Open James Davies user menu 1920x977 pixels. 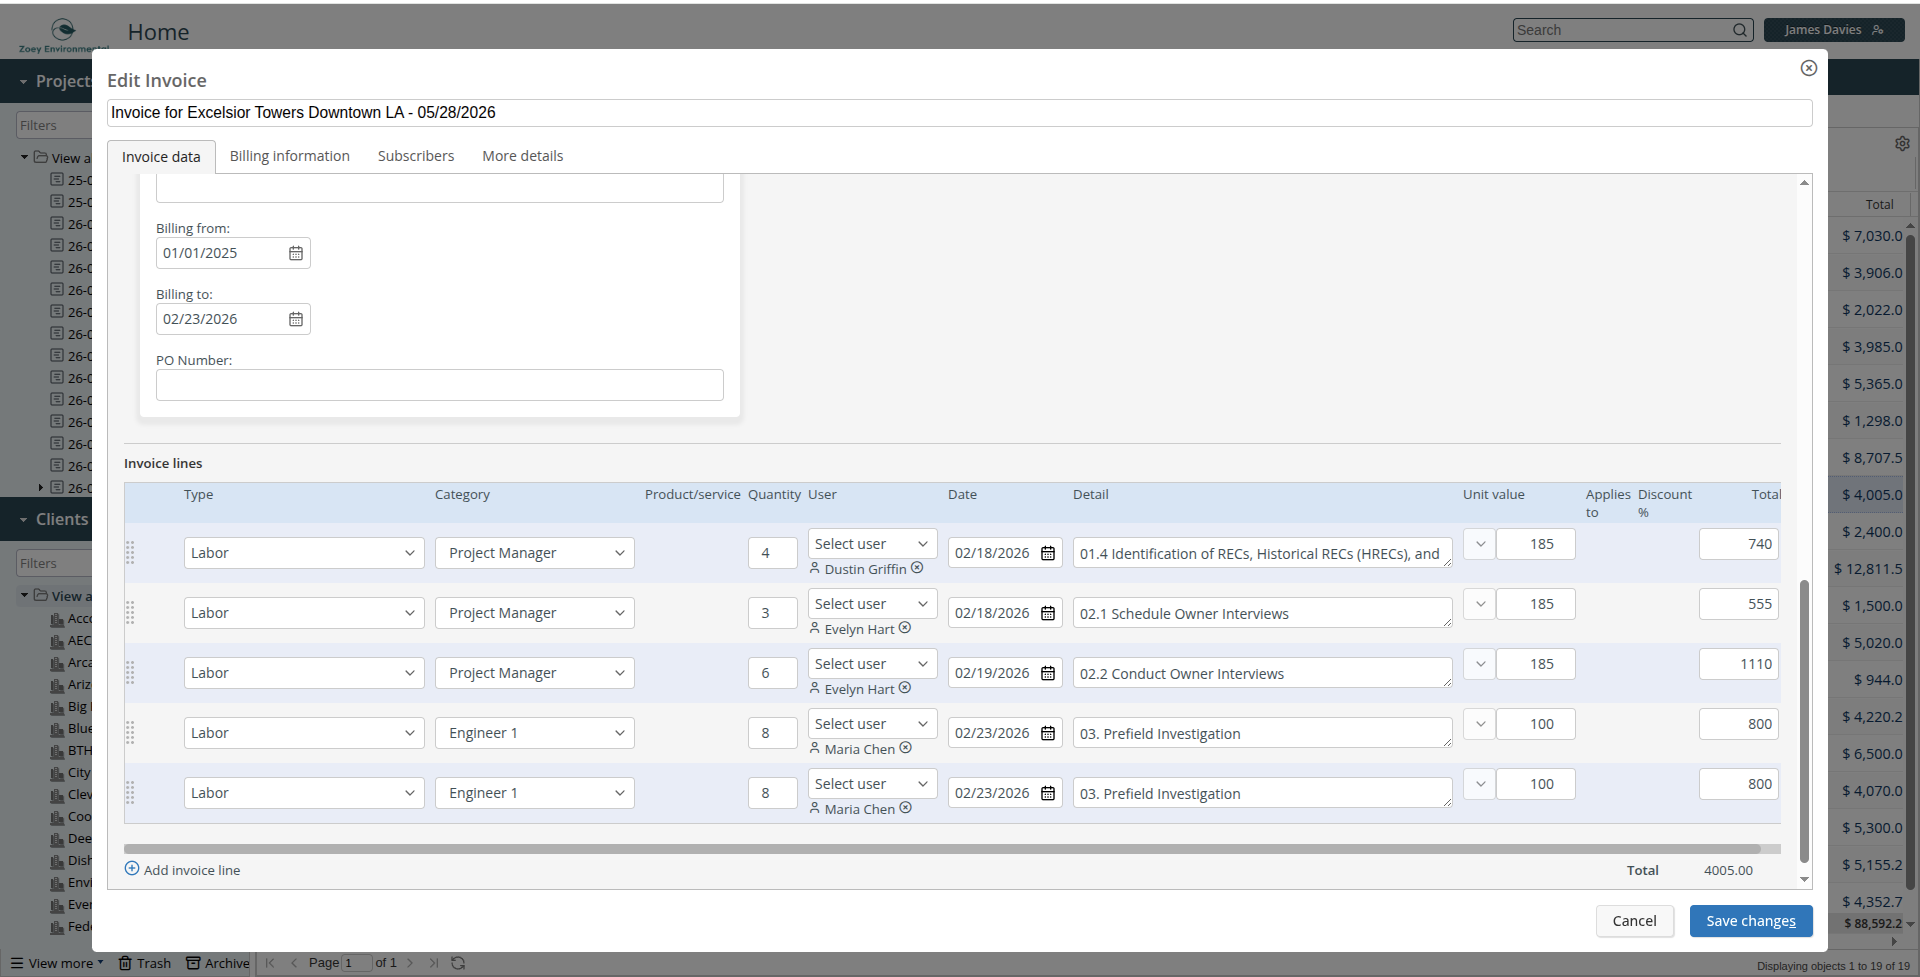click(x=1834, y=30)
